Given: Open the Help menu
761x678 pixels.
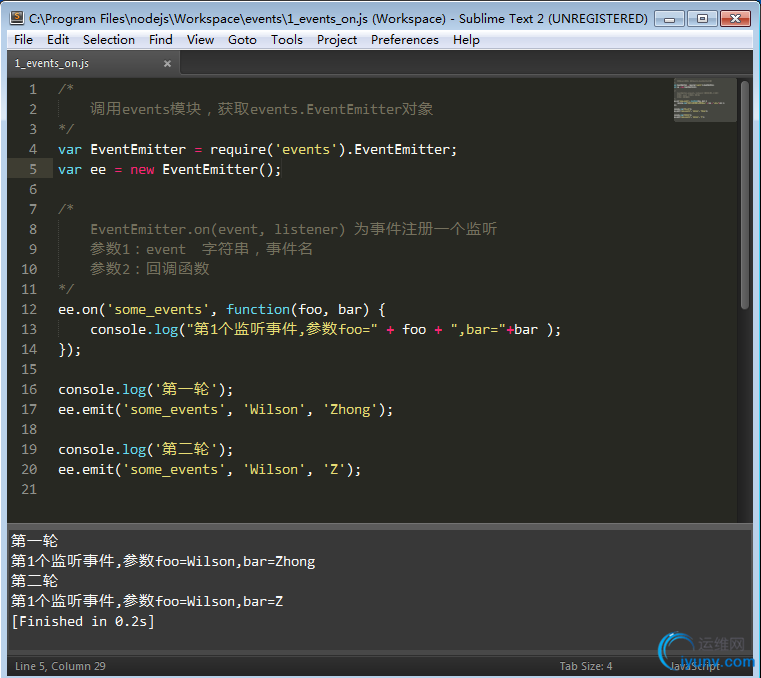Looking at the screenshot, I should coord(466,40).
